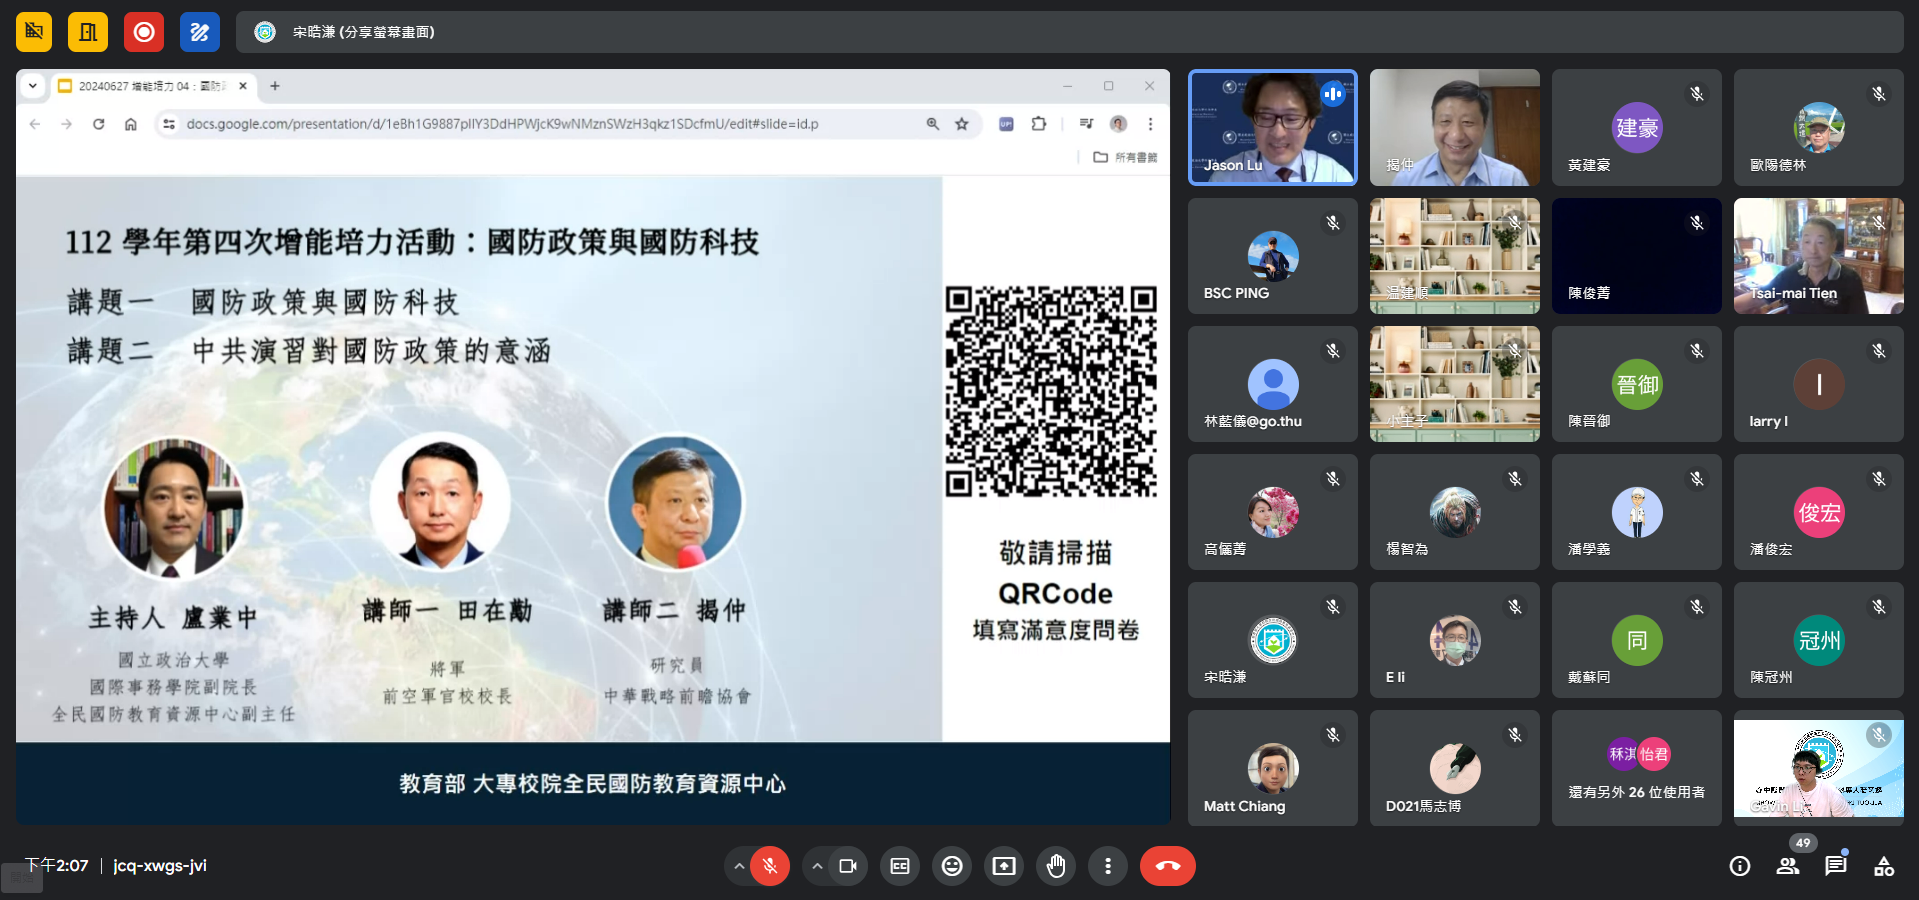Click the Matt Chiang participant tile
This screenshot has height=900, width=1919.
pos(1273,768)
